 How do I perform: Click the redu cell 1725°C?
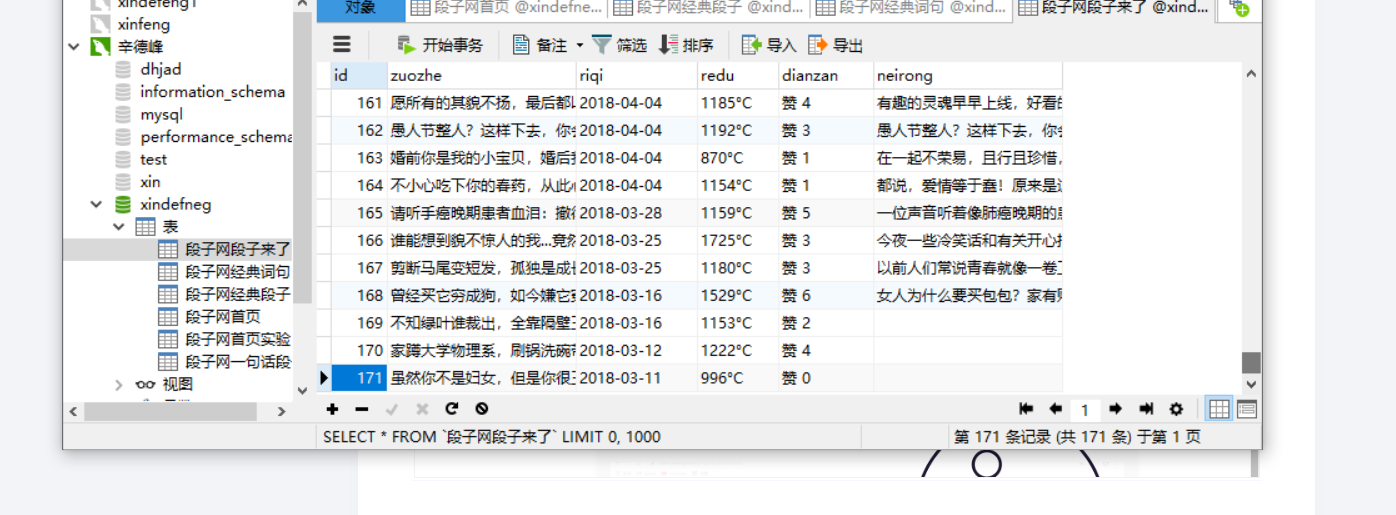pos(738,240)
